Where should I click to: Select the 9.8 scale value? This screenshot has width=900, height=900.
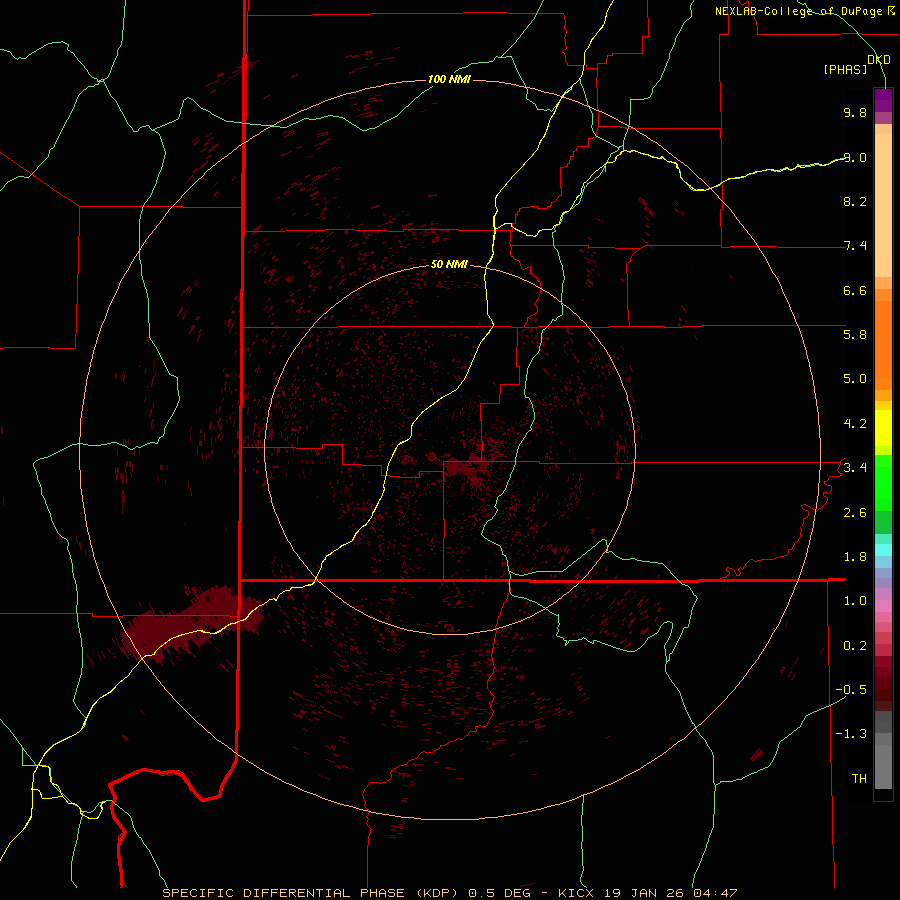point(855,112)
